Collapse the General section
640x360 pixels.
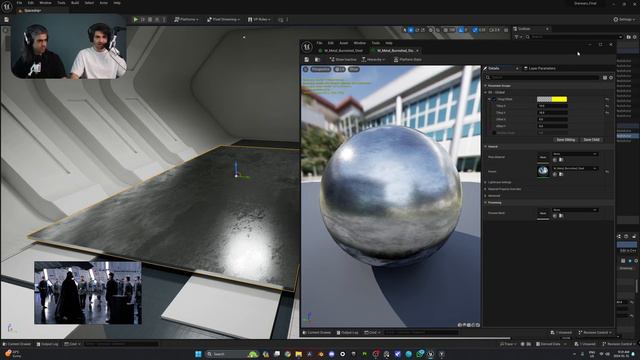tap(485, 146)
